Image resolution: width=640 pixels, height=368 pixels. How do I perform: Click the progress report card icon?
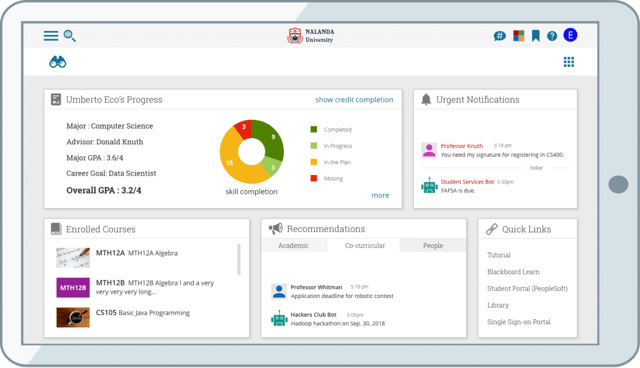click(56, 100)
